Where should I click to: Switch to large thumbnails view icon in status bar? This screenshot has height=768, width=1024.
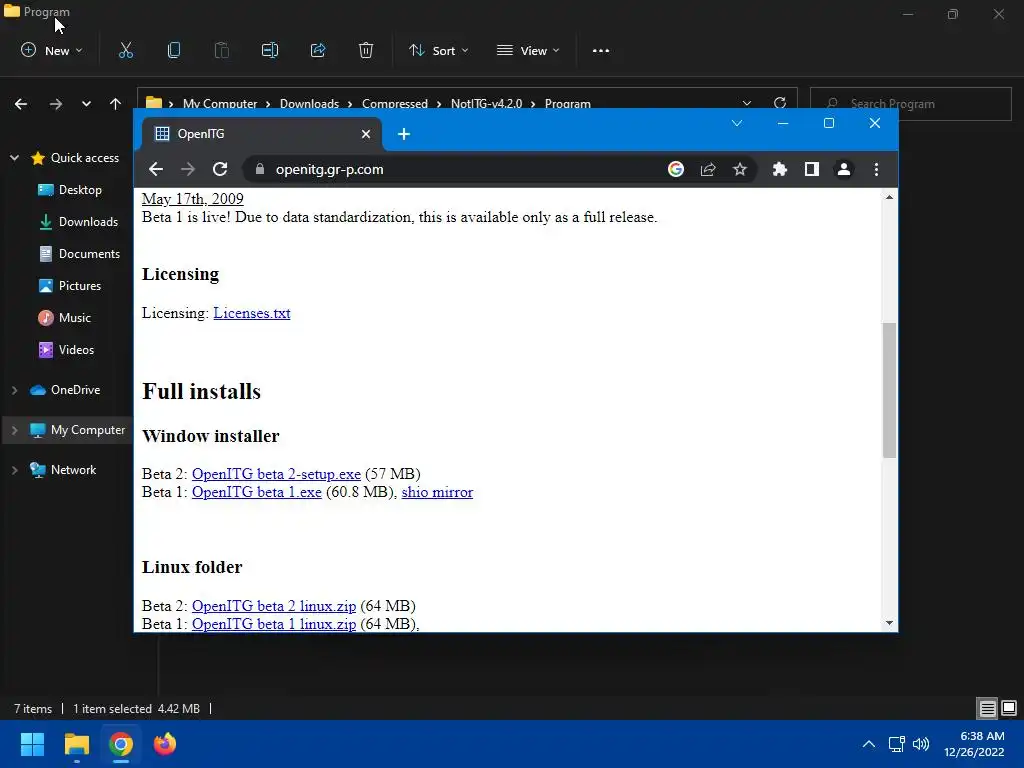(1009, 708)
